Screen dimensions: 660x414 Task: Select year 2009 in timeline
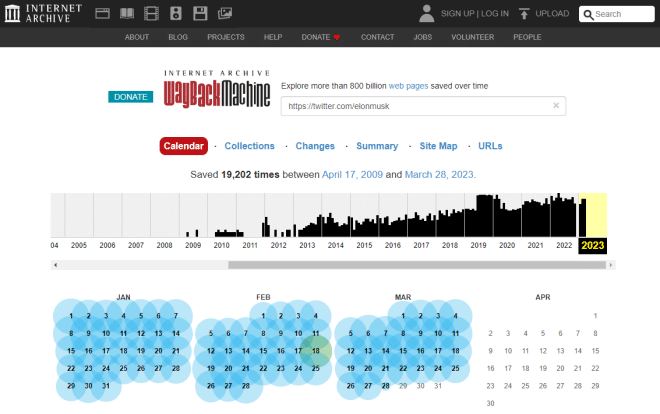coord(193,245)
